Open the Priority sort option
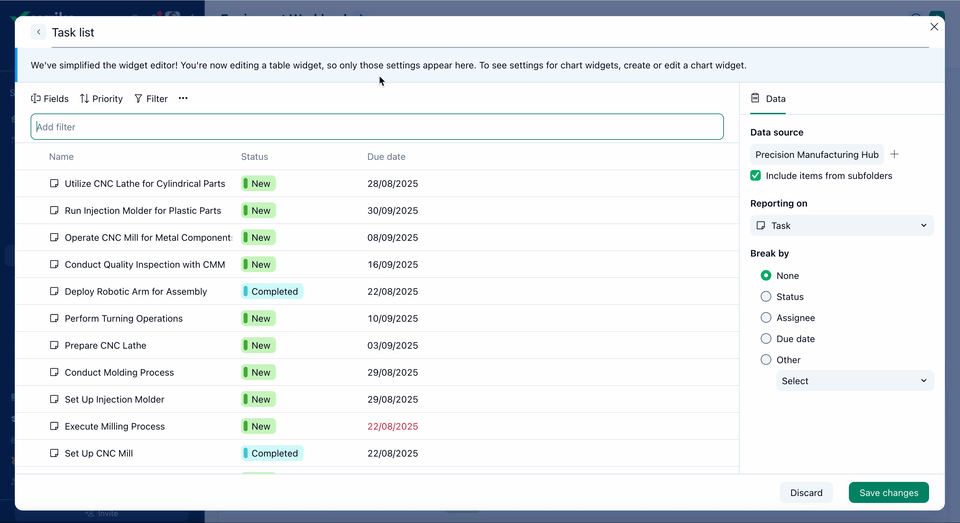960x523 pixels. 101,99
